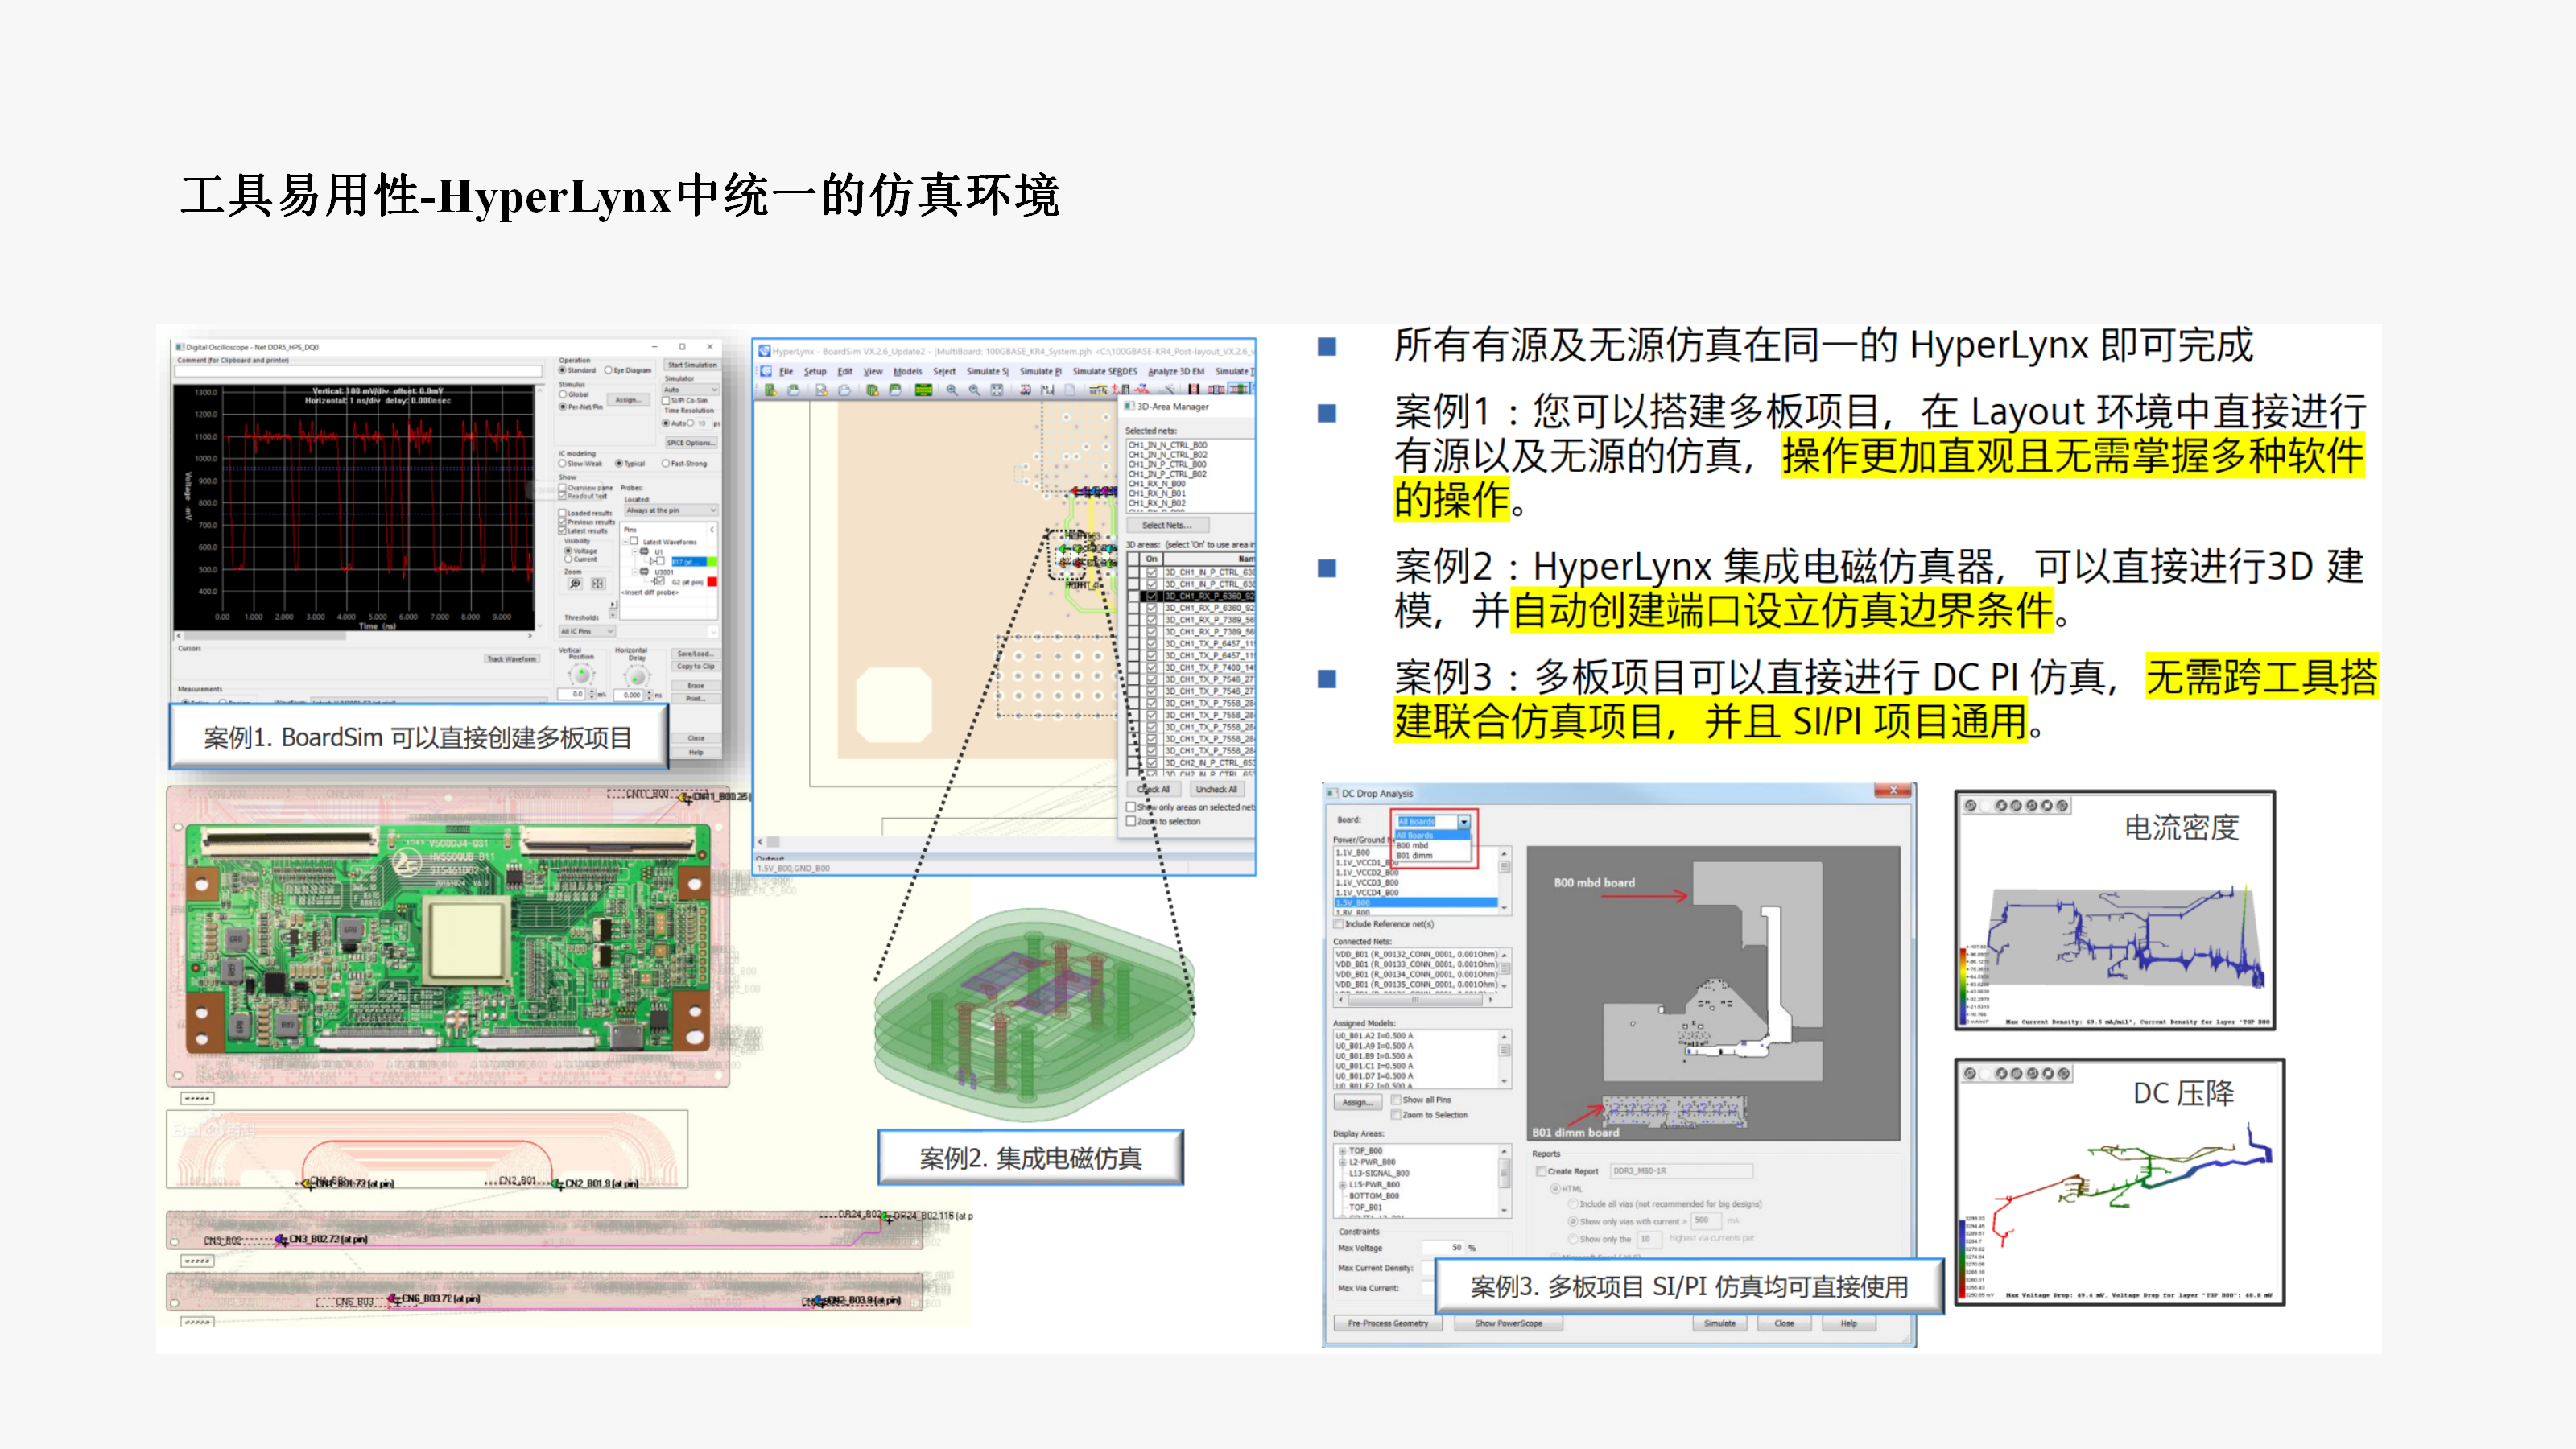
Task: Click the NETS select-nets icon in HyperLynx toolbar
Action: (x=1098, y=391)
